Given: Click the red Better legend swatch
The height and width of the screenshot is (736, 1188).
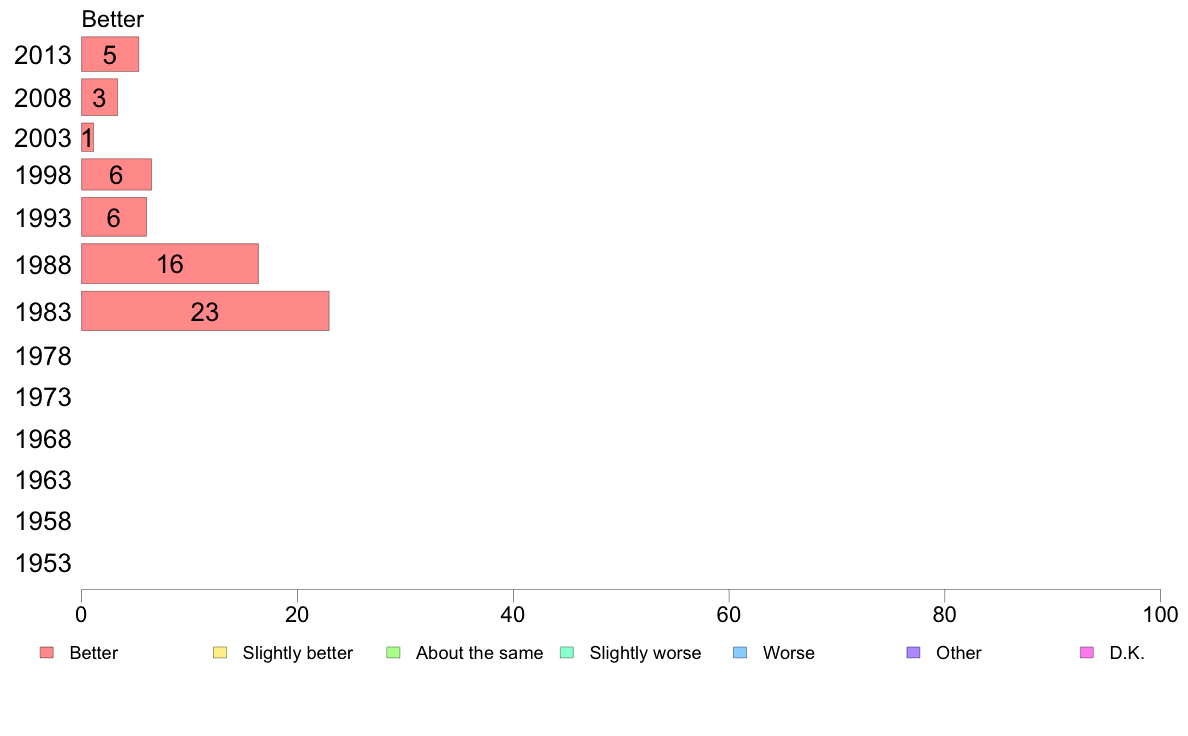Looking at the screenshot, I should pos(47,653).
